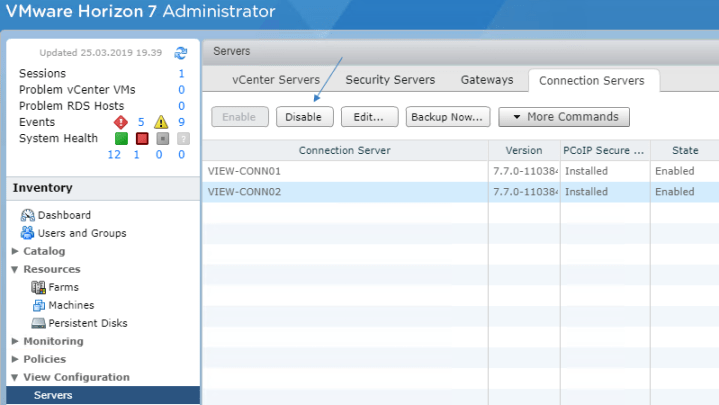The image size is (719, 405).
Task: Open the Problem vCenter VMs count
Action: (182, 89)
